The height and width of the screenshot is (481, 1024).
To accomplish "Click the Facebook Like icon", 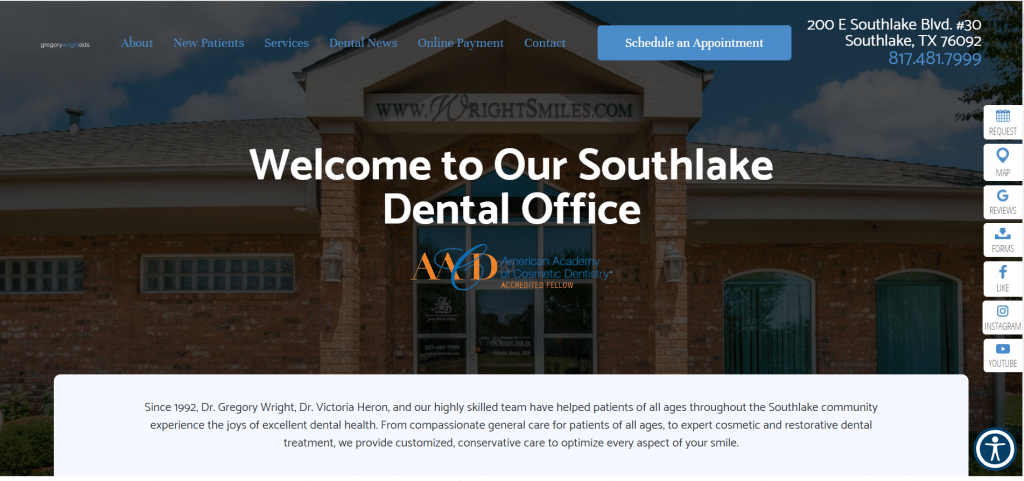I will (x=1002, y=278).
